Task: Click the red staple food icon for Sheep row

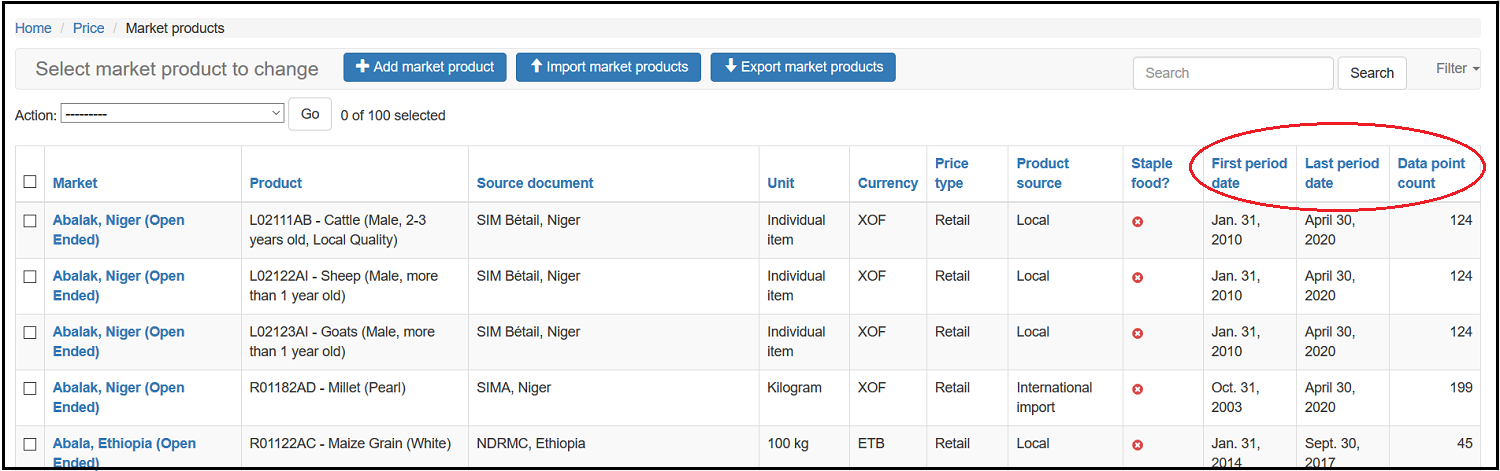Action: 1137,277
